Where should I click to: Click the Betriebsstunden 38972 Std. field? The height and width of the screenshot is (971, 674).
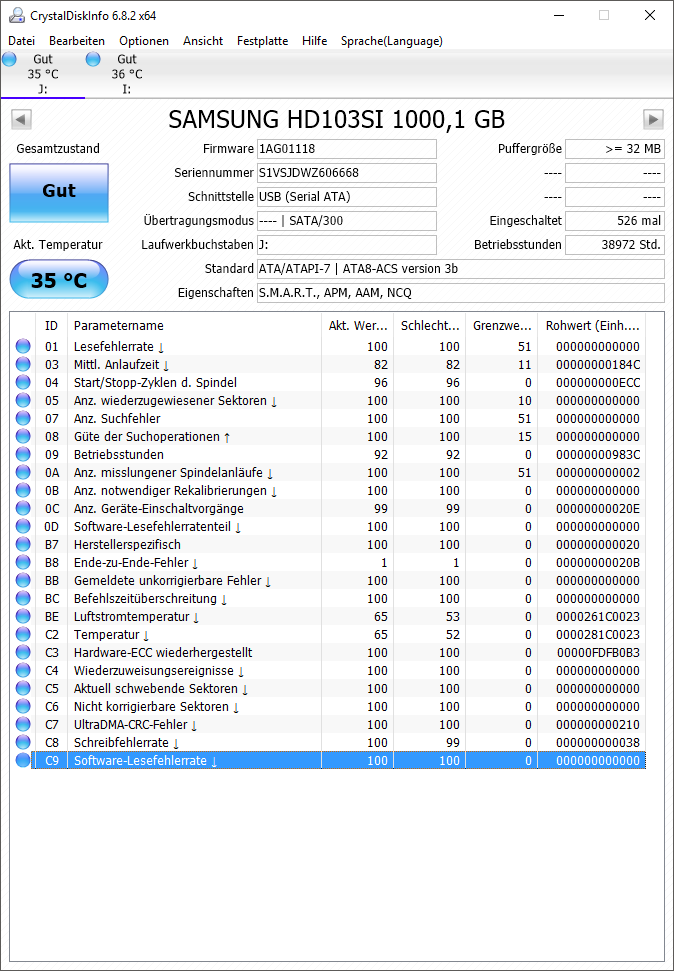pyautogui.click(x=615, y=245)
